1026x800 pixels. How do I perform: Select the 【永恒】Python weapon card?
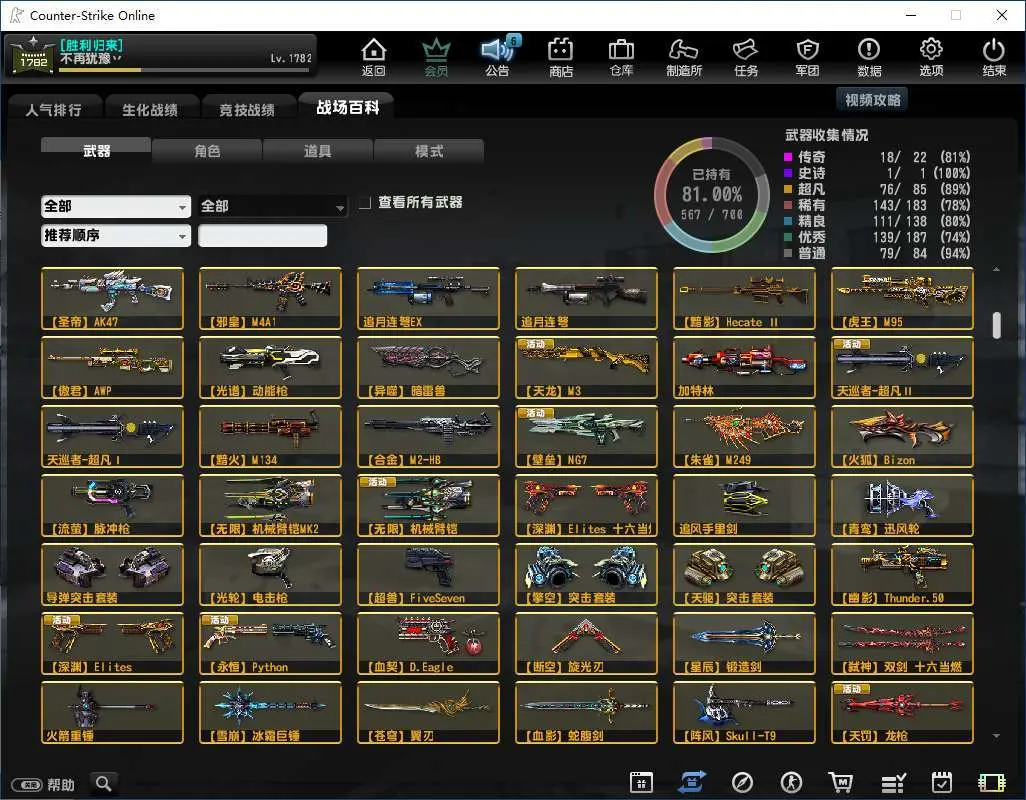(x=270, y=644)
